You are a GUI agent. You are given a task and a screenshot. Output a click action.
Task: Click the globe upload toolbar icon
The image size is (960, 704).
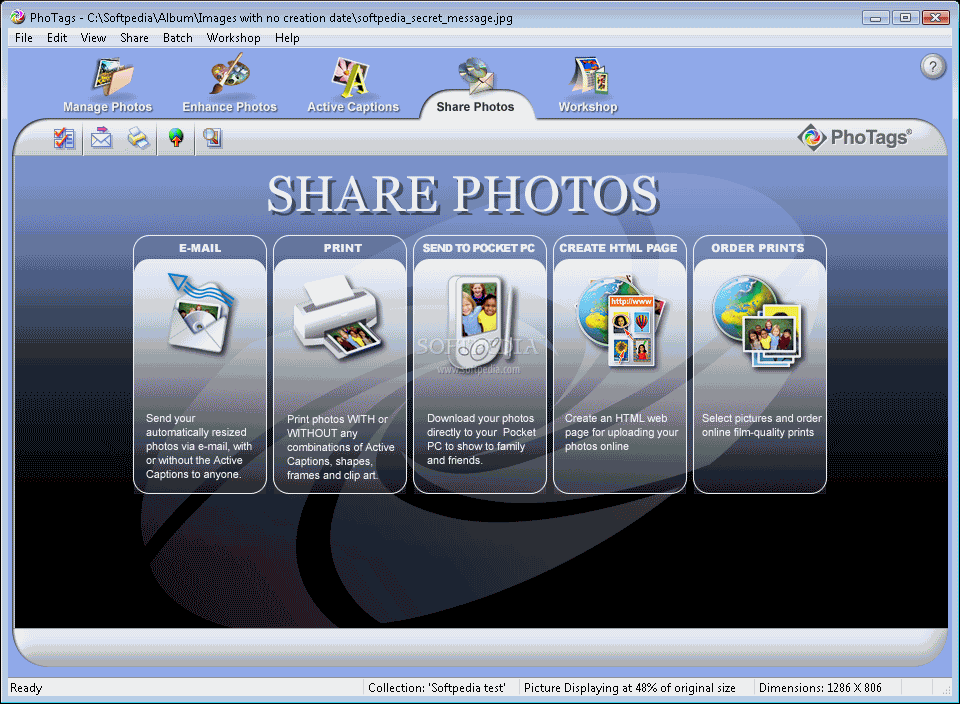click(176, 138)
